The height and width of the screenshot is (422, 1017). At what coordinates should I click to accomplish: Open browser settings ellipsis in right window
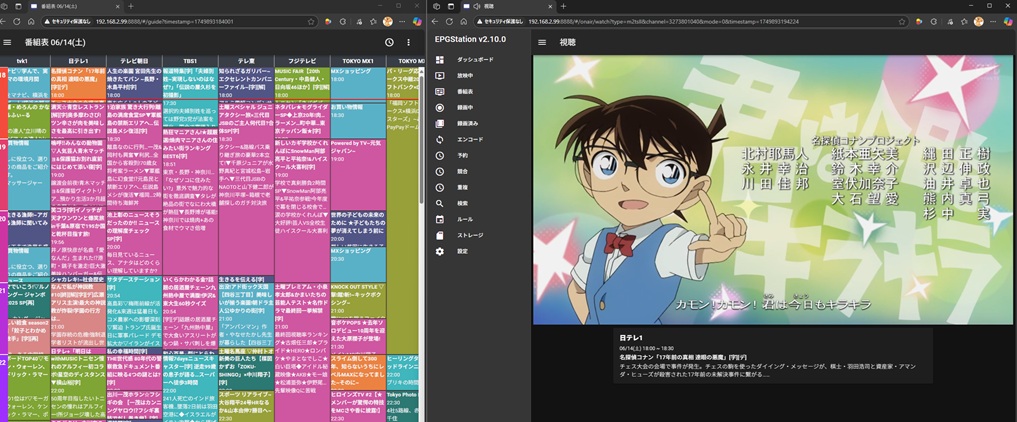click(994, 21)
